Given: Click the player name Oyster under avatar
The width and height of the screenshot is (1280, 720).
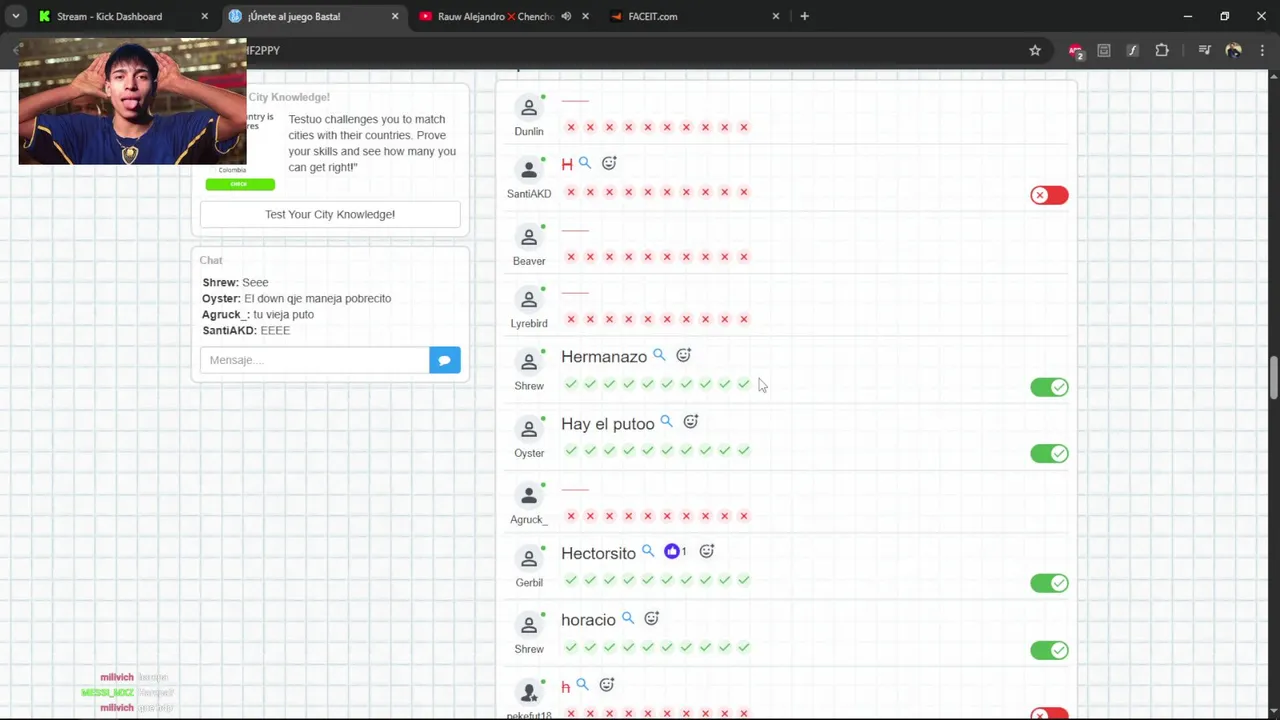Looking at the screenshot, I should [x=529, y=453].
